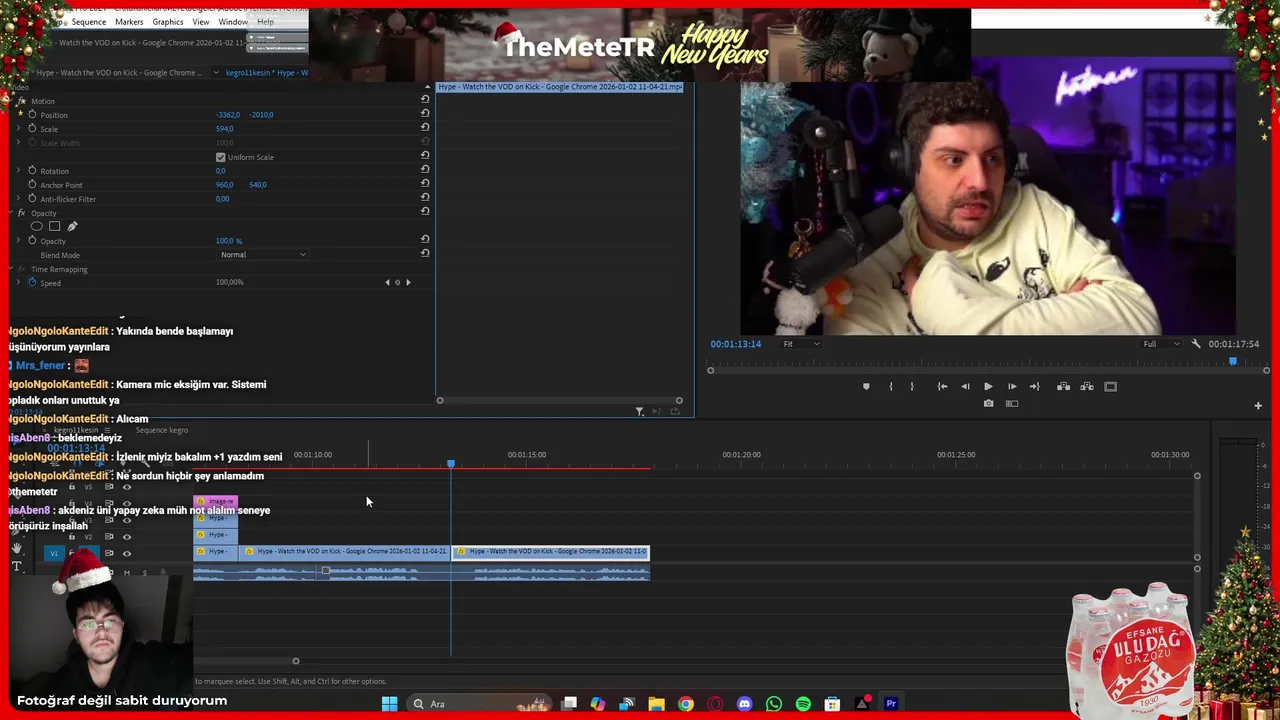
Task: Open the Fit zoom level dropdown
Action: click(801, 344)
